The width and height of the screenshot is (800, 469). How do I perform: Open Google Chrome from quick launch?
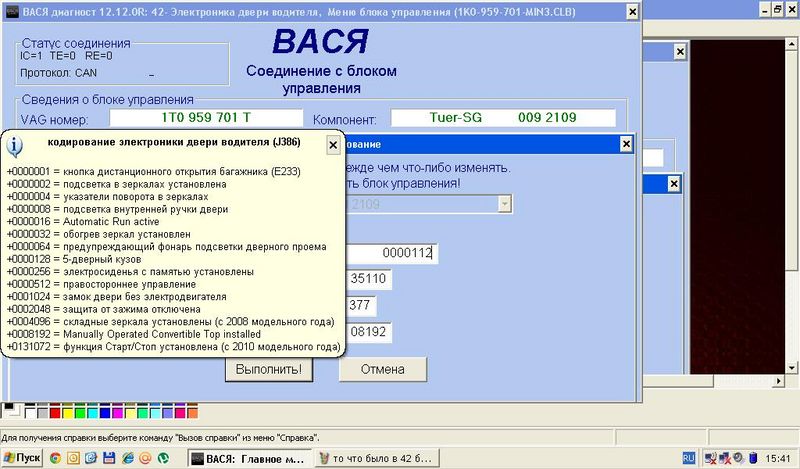click(x=55, y=458)
